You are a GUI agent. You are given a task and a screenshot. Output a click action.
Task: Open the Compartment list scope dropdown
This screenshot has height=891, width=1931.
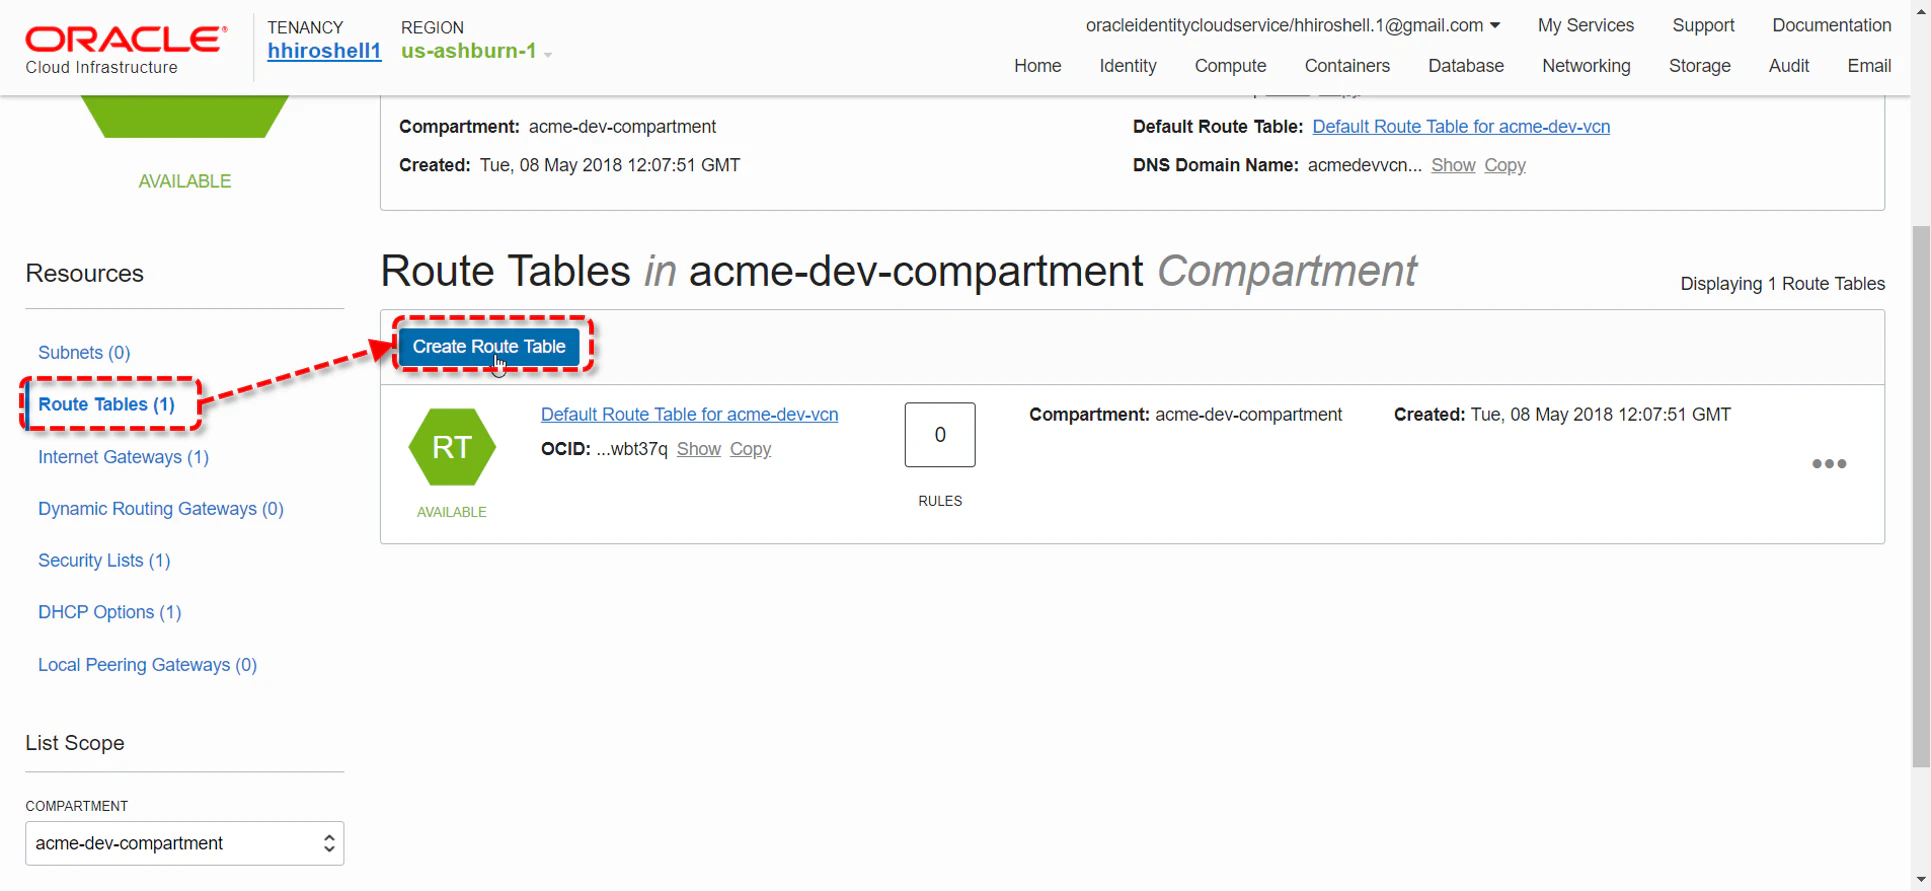point(185,843)
